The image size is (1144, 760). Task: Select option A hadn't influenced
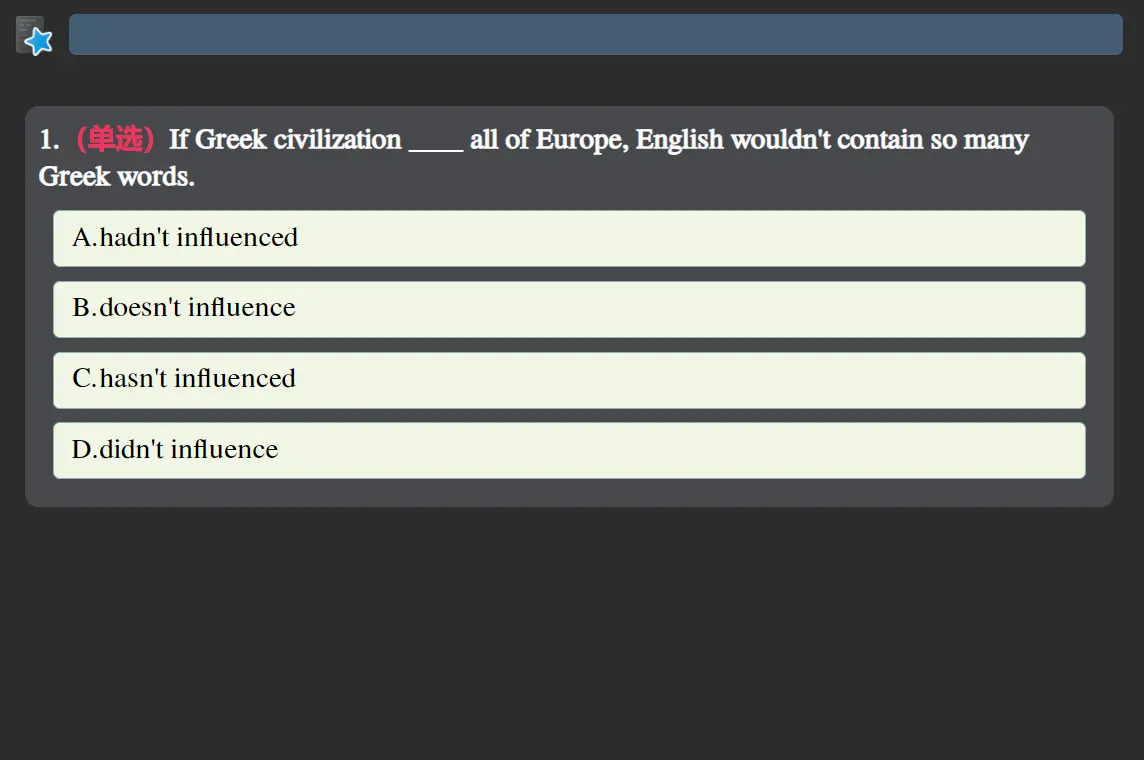click(568, 238)
